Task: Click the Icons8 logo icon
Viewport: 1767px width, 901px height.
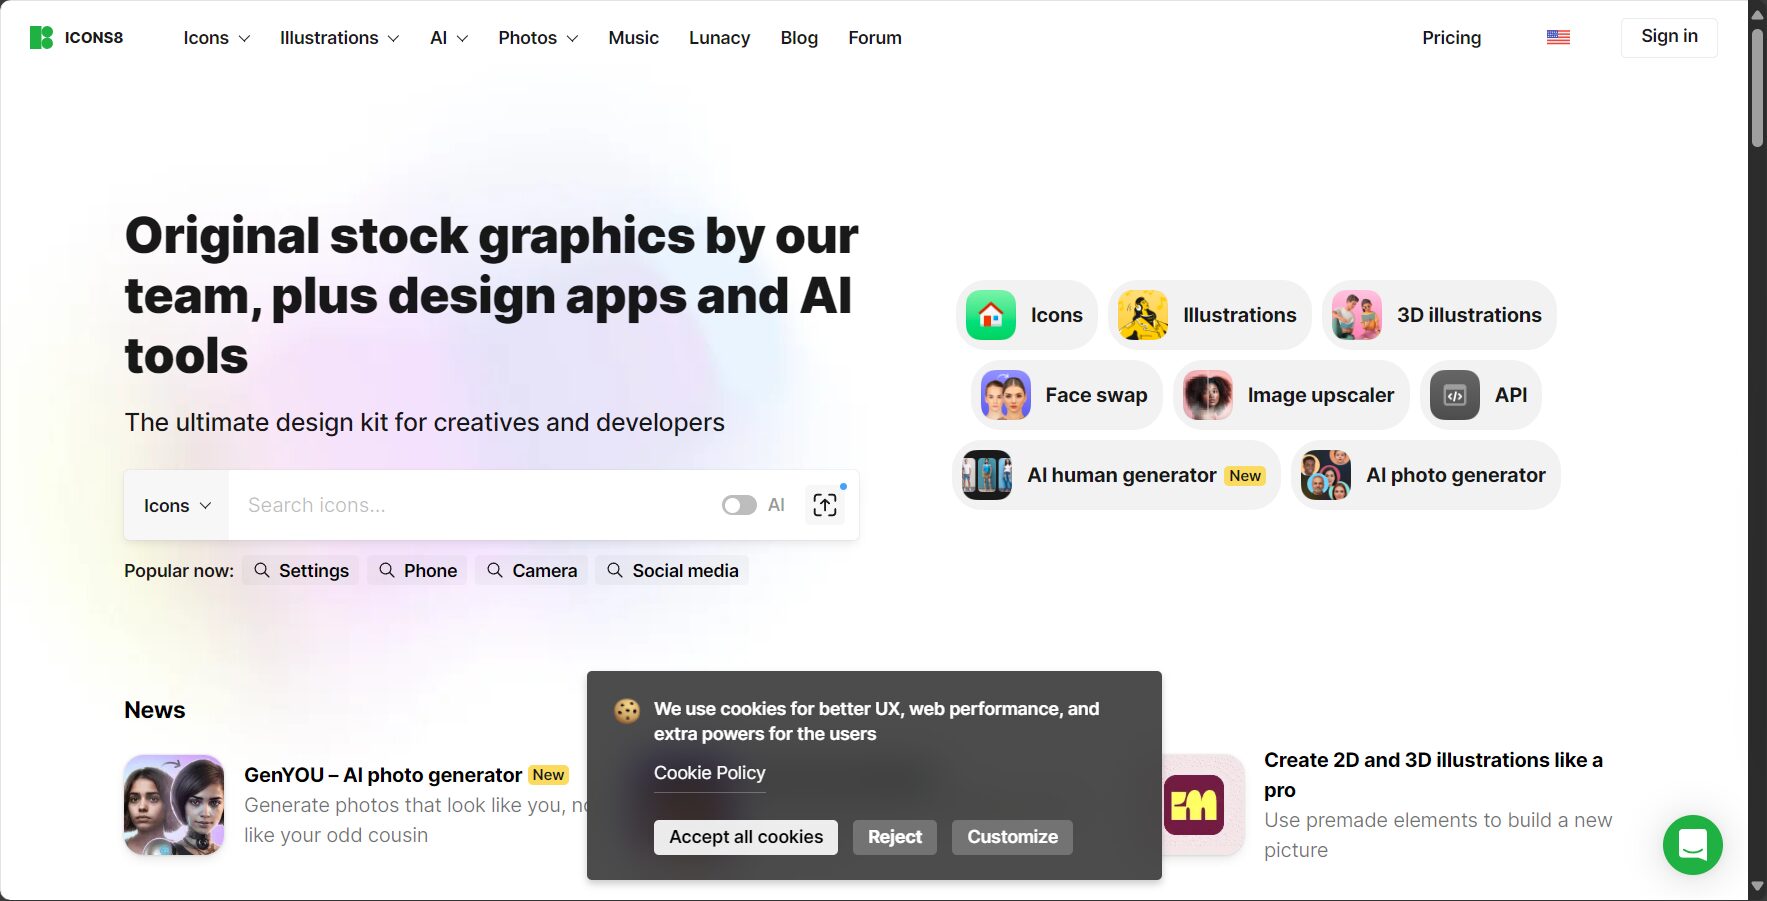Action: 41,38
